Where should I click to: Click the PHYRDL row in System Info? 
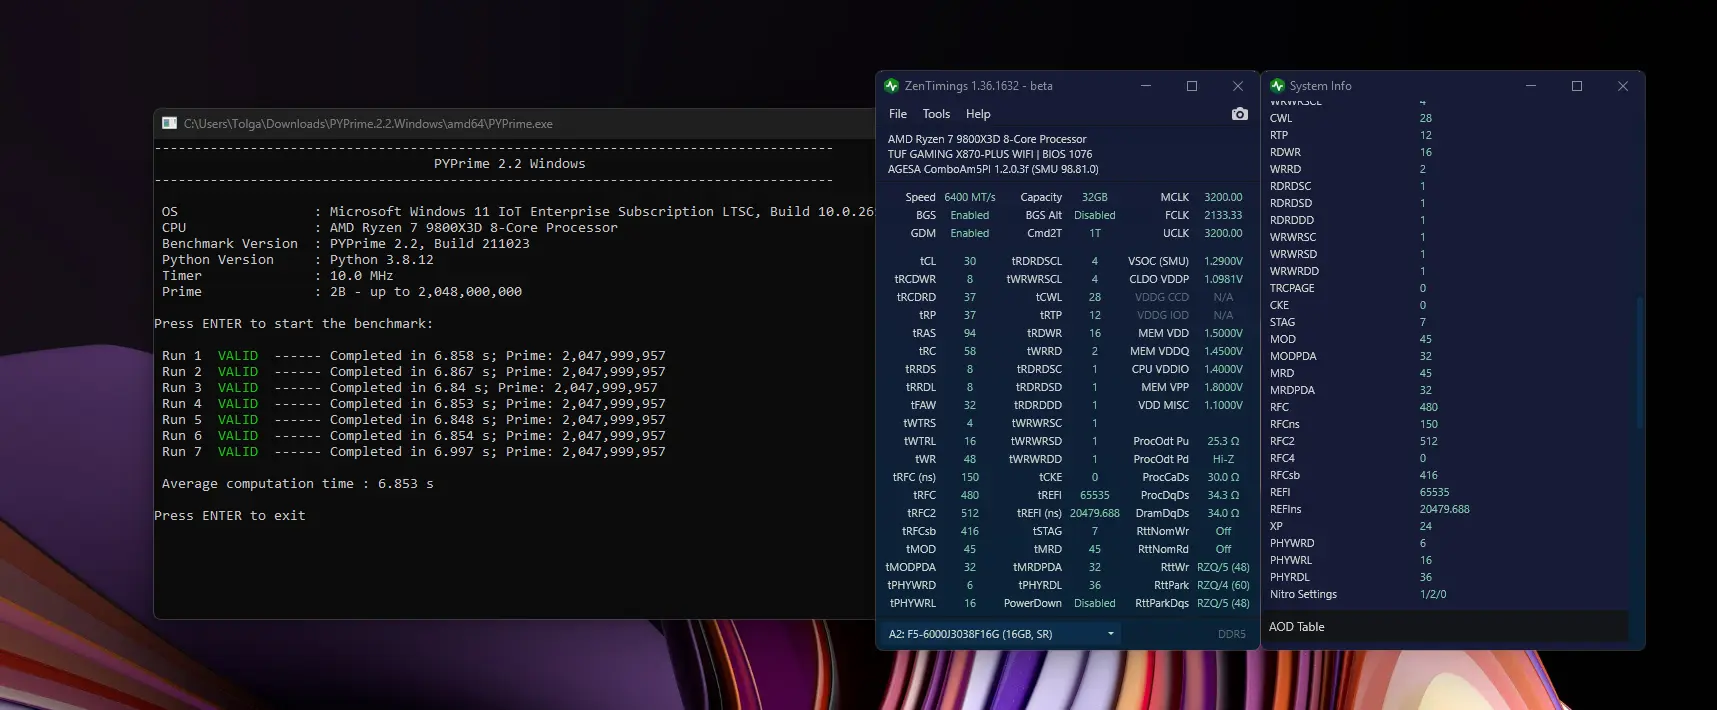[x=1445, y=577]
